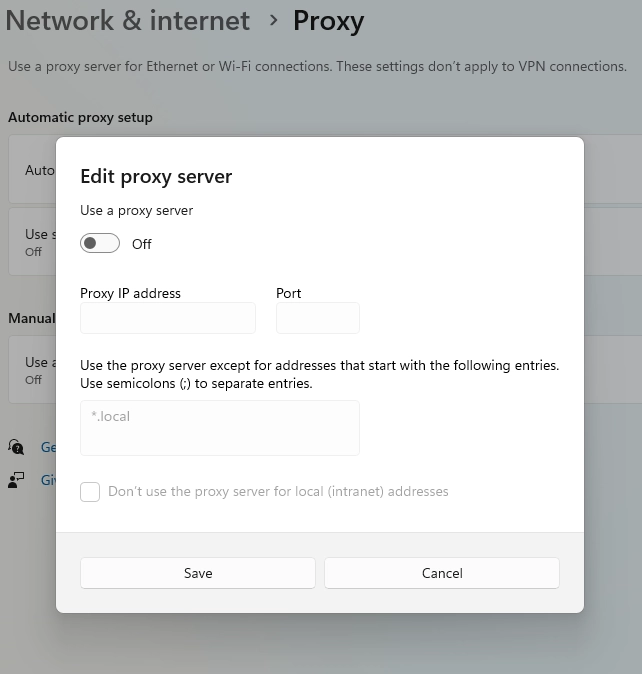Click the Port input box
642x674 pixels.
pyautogui.click(x=317, y=318)
